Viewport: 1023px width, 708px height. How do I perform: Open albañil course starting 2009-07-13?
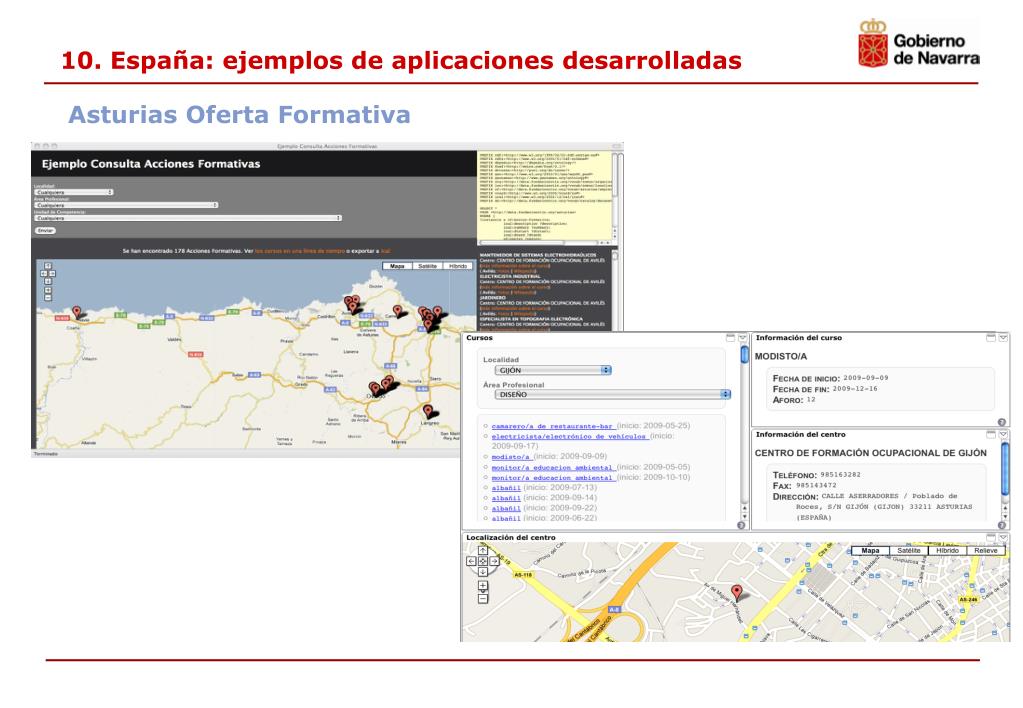click(506, 488)
